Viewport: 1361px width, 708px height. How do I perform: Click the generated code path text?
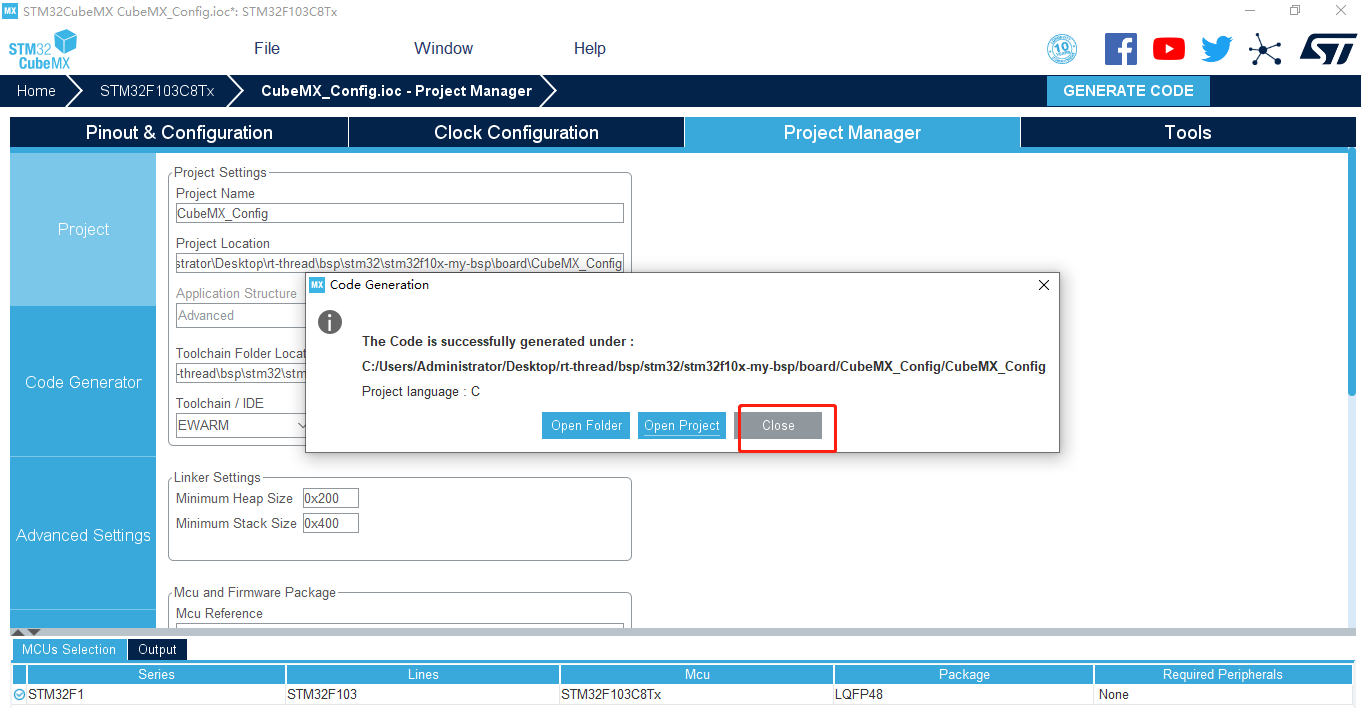click(x=704, y=366)
